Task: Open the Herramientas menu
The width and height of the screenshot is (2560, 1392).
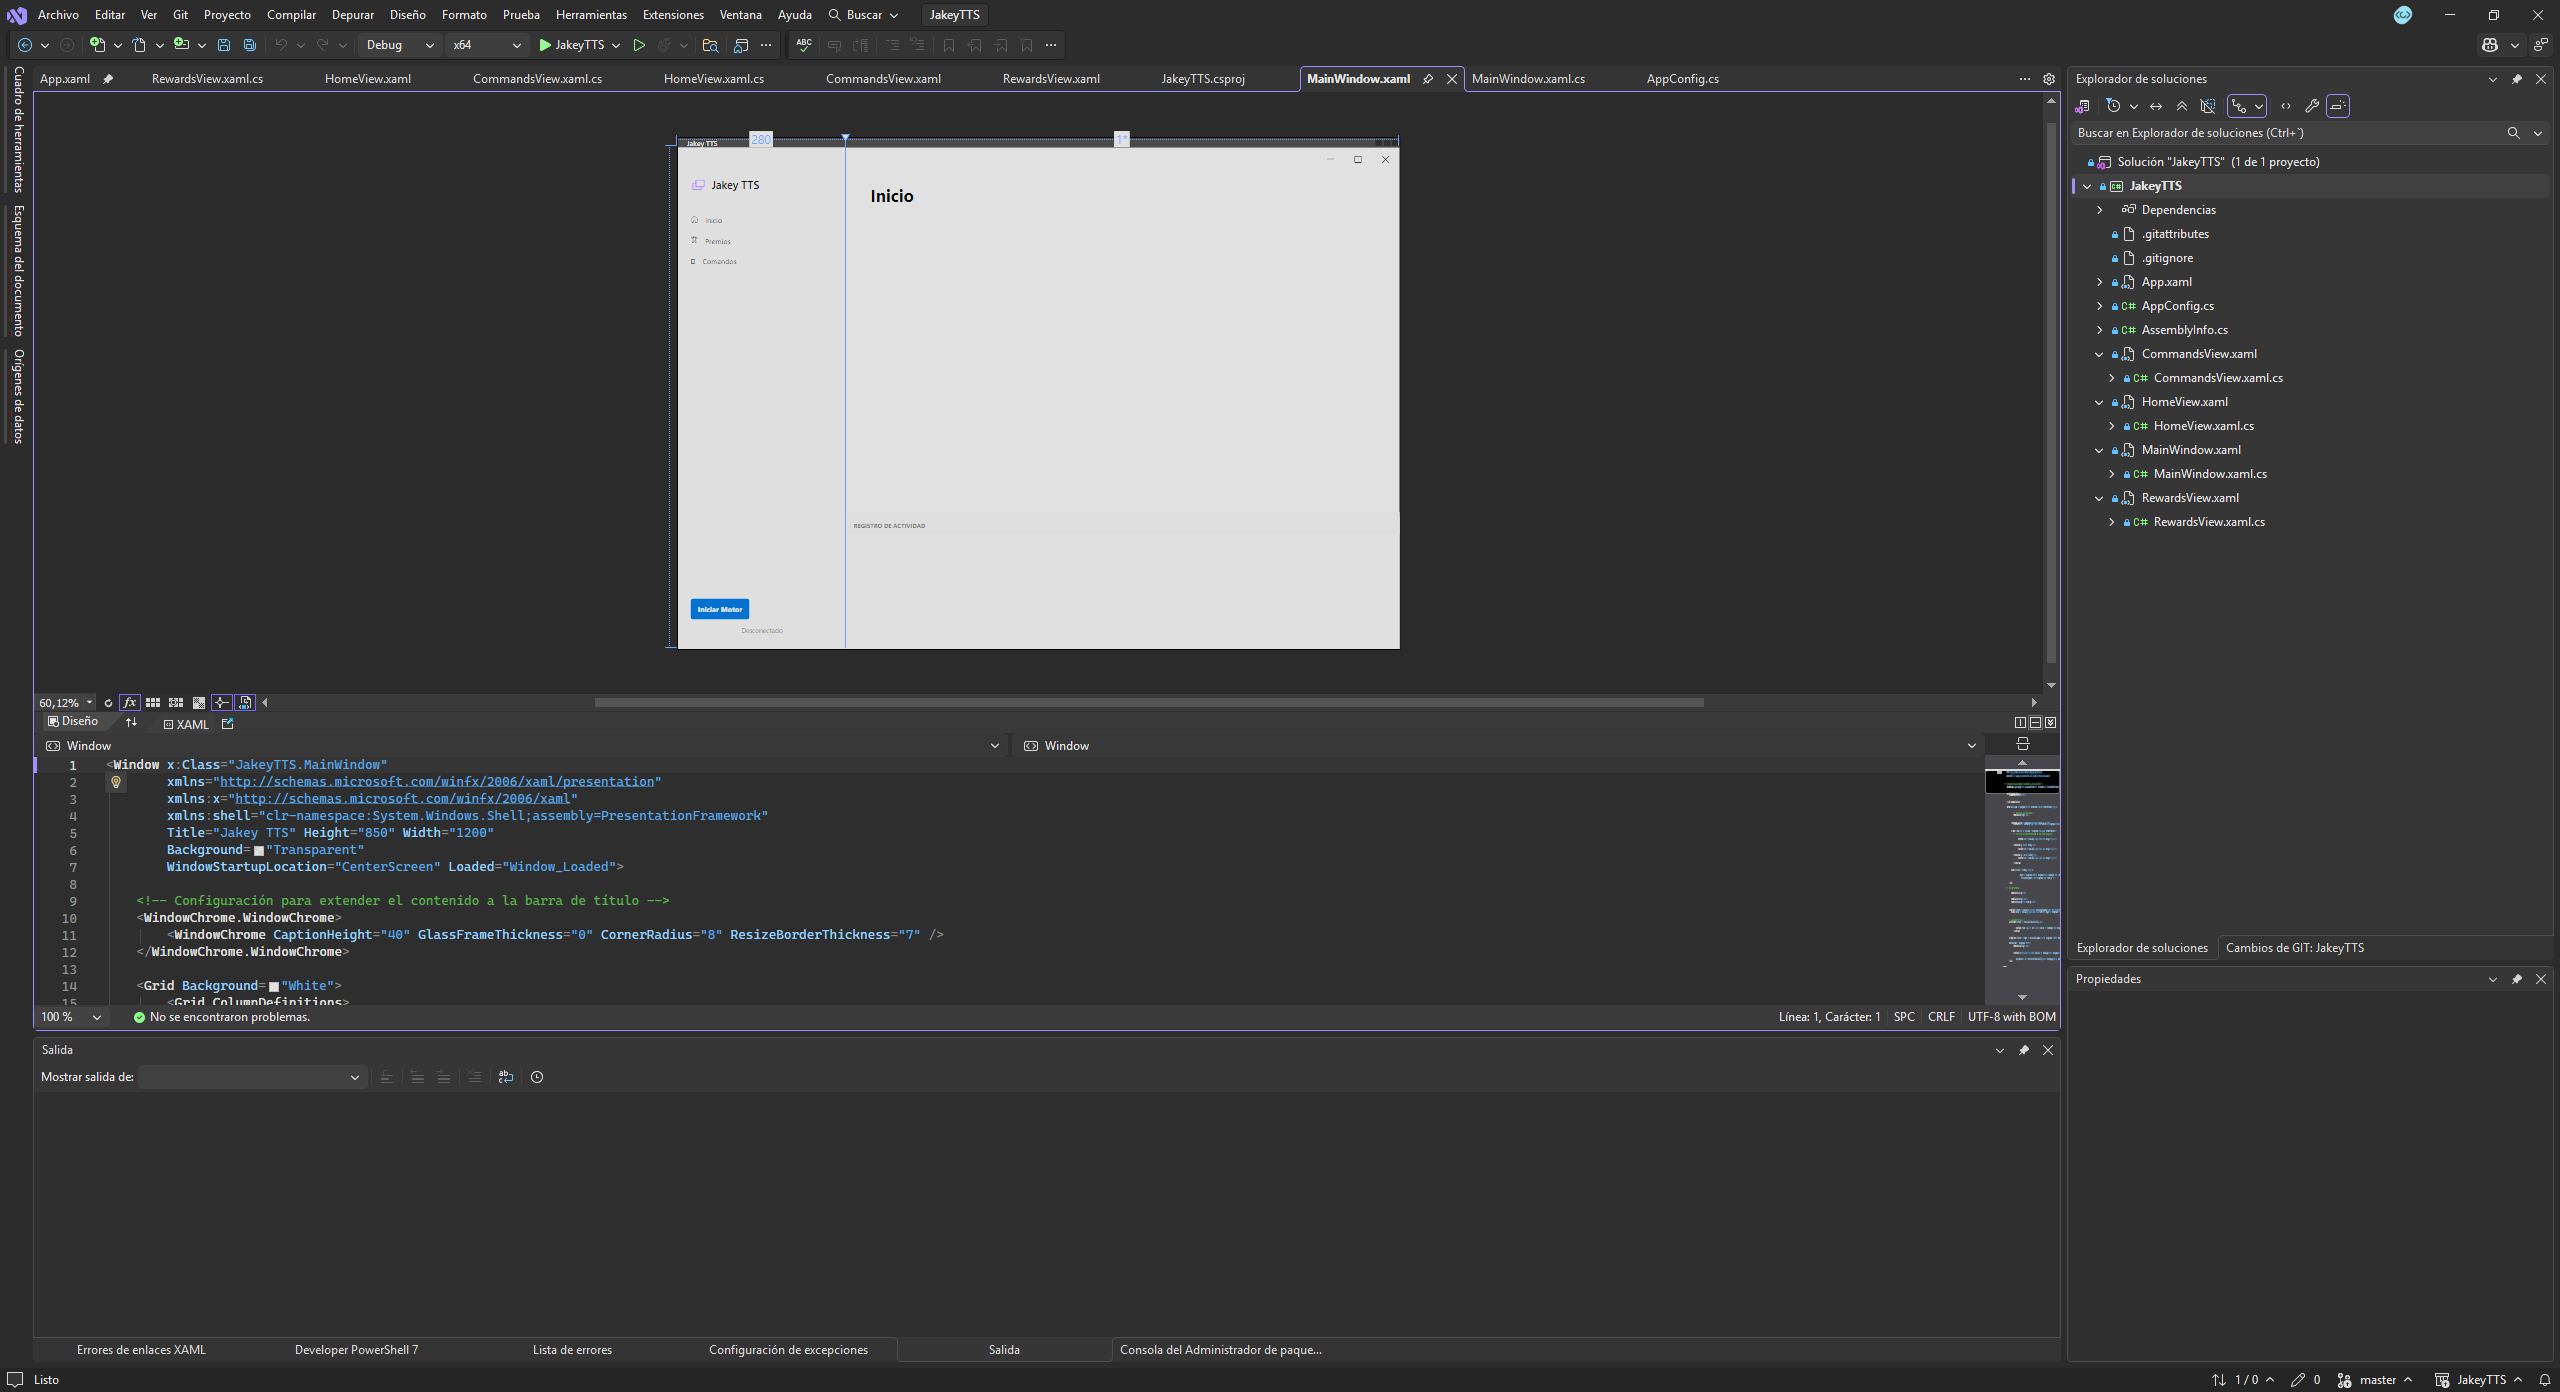Action: click(591, 15)
